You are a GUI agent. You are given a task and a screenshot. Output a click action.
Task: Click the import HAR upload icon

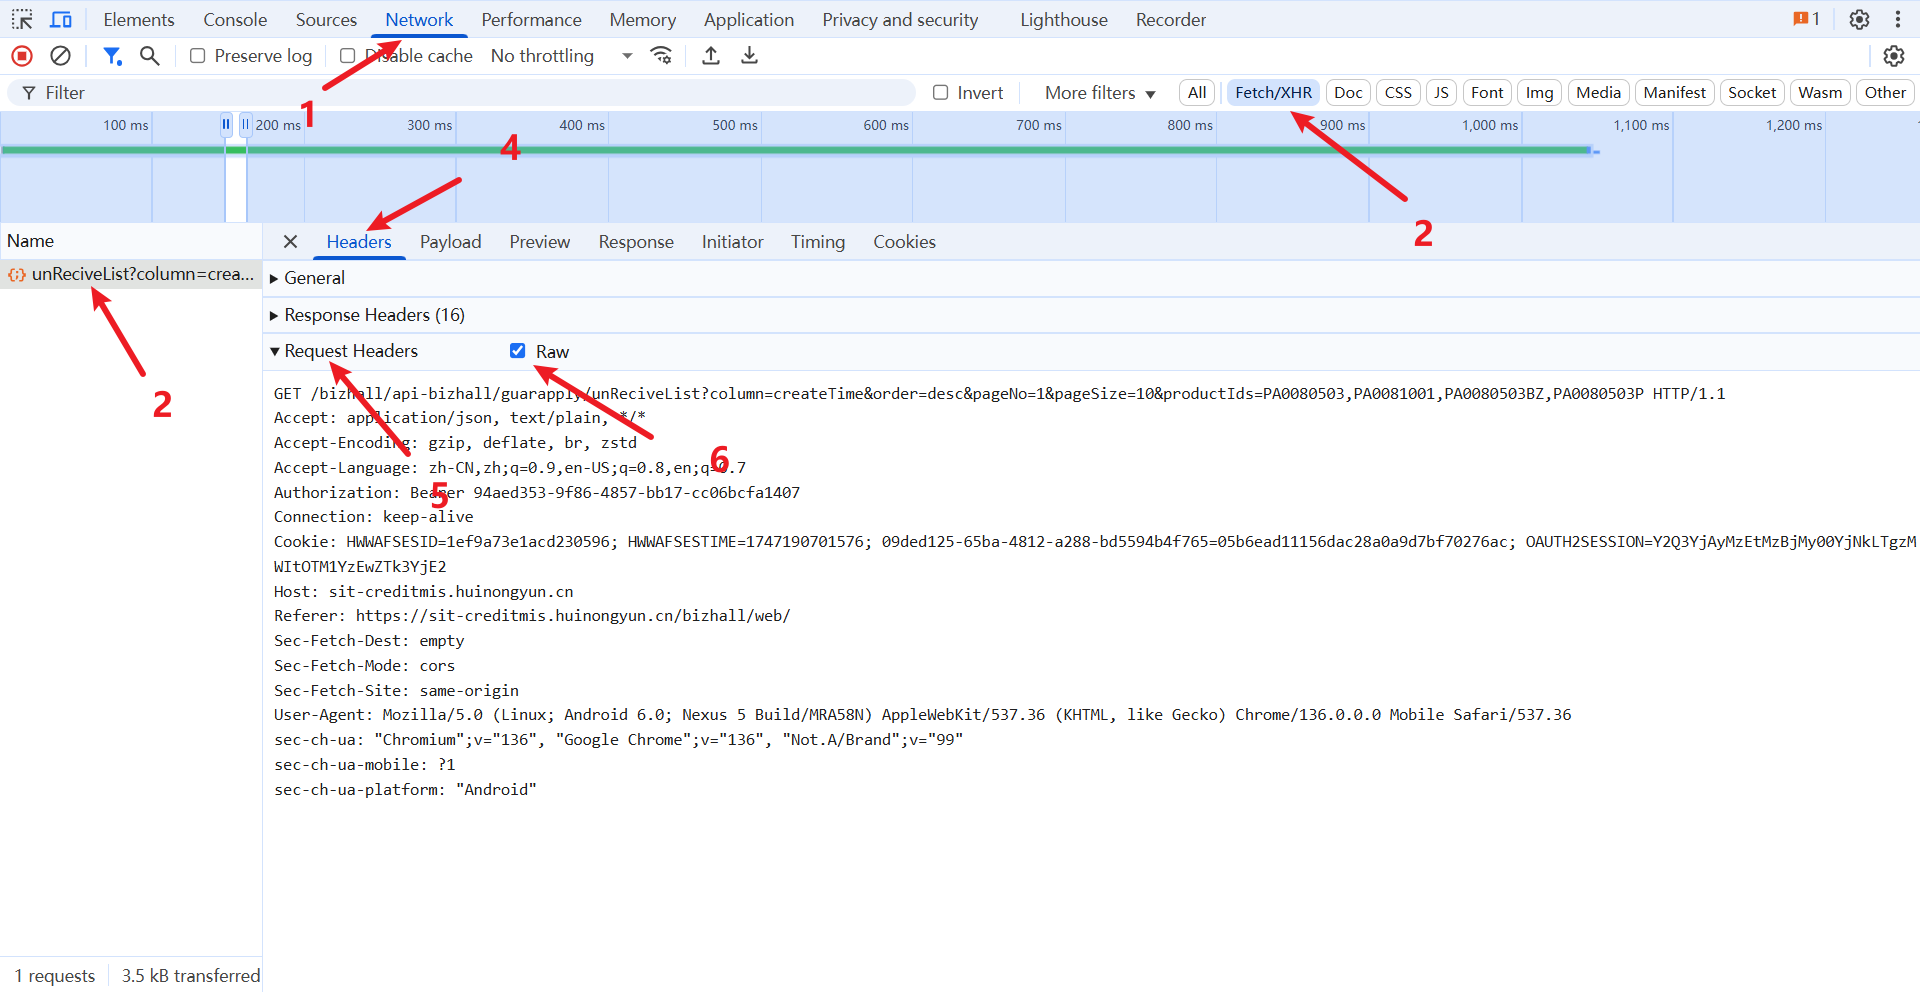711,56
